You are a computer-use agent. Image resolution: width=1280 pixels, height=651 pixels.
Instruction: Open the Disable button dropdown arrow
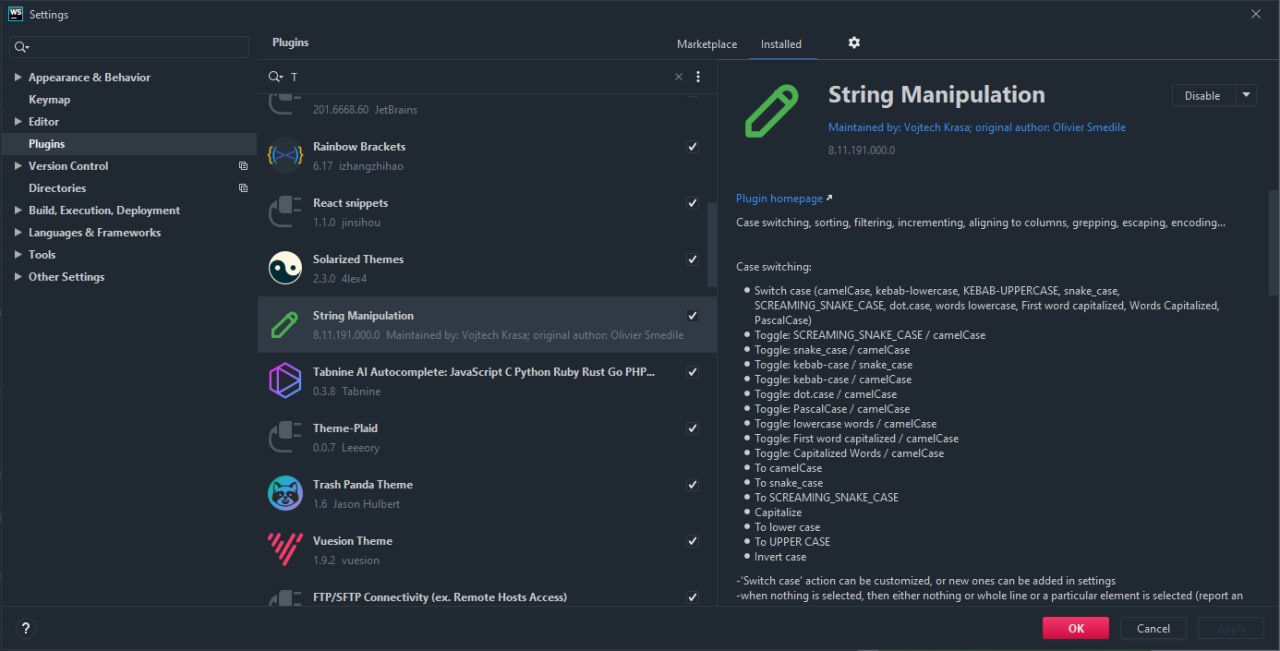coord(1246,95)
